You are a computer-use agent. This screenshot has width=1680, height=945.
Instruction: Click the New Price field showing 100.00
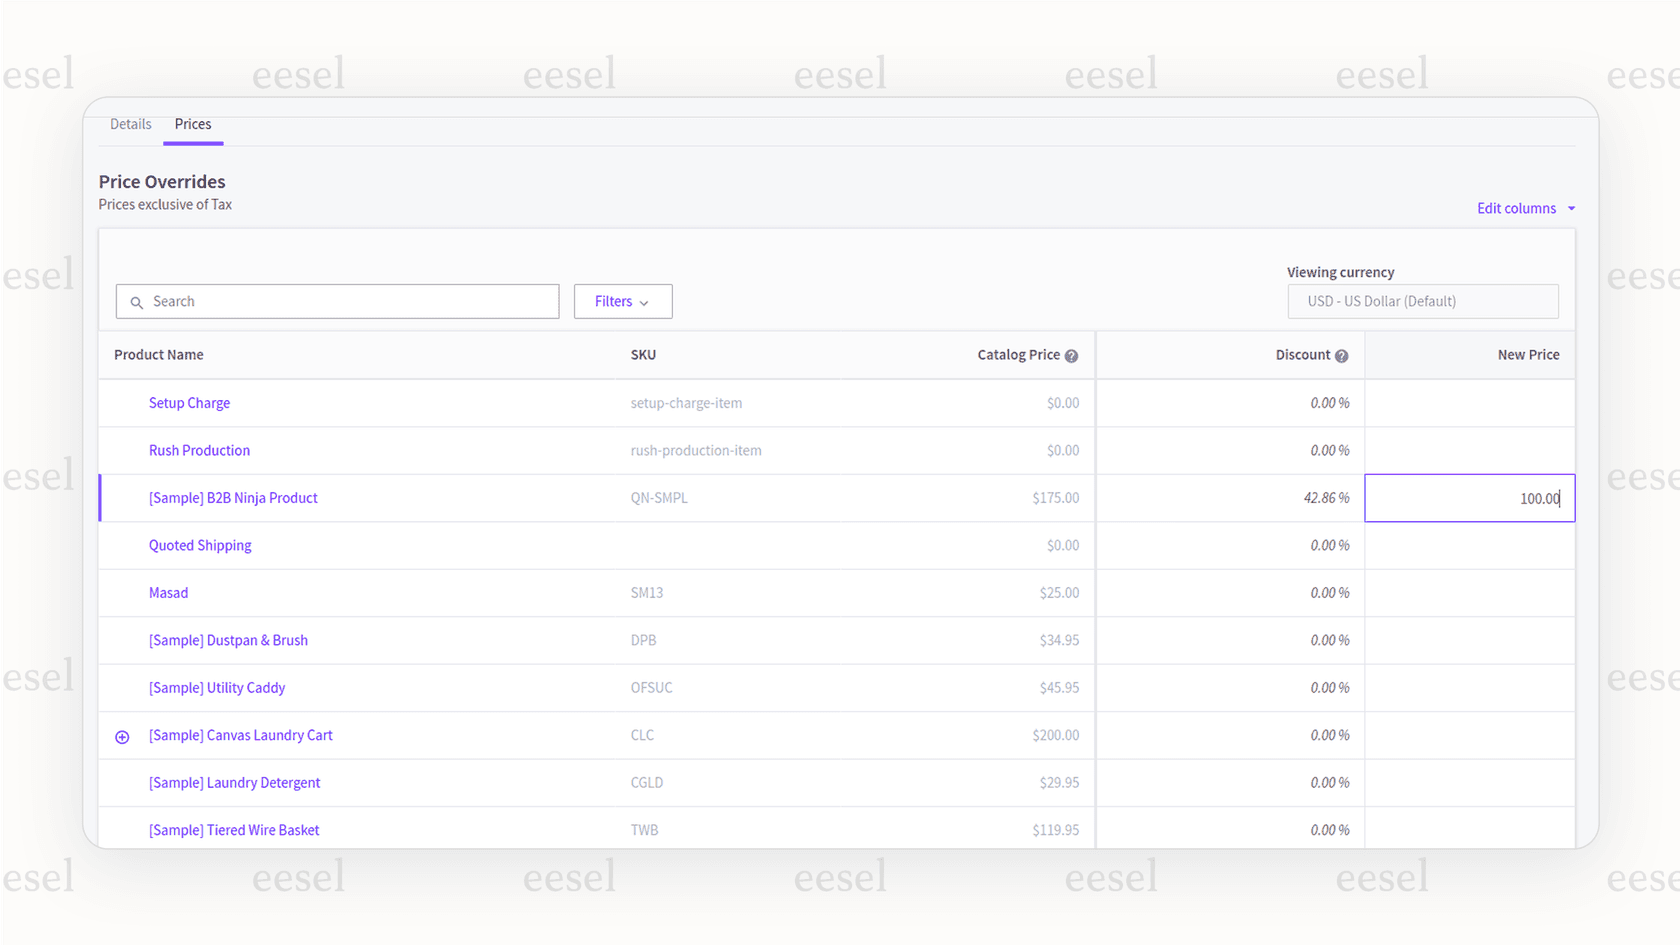click(x=1470, y=497)
